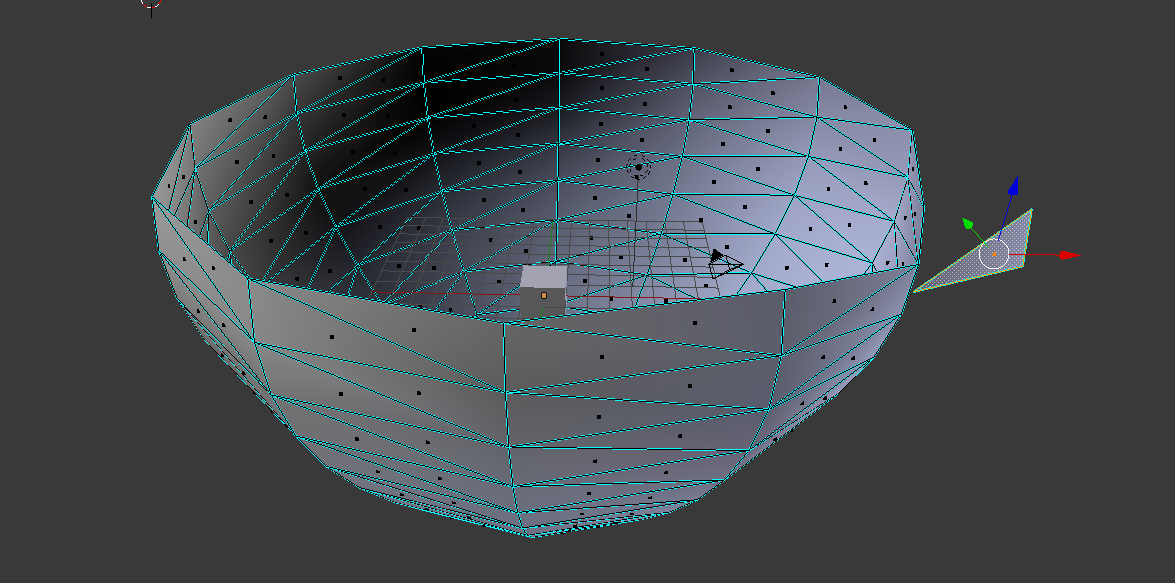Click the green Y-axis manipulator handle
This screenshot has width=1175, height=583.
tap(968, 223)
